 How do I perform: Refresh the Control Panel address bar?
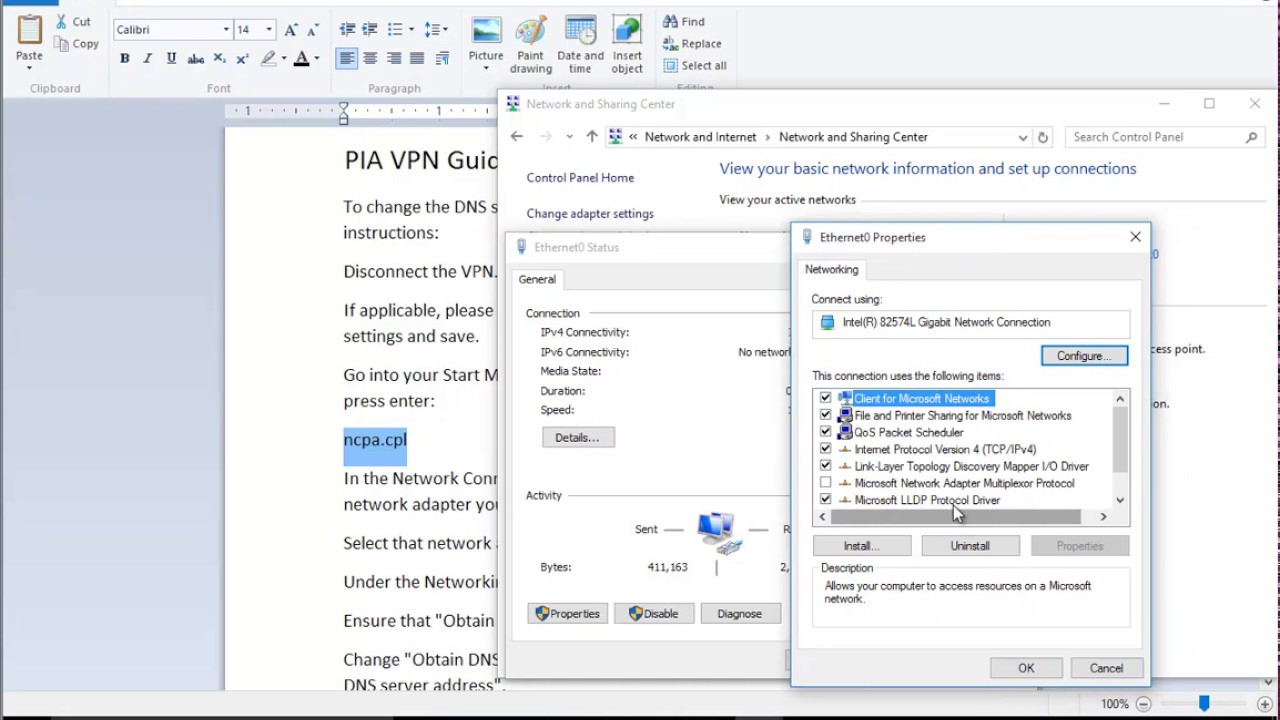(x=1043, y=137)
